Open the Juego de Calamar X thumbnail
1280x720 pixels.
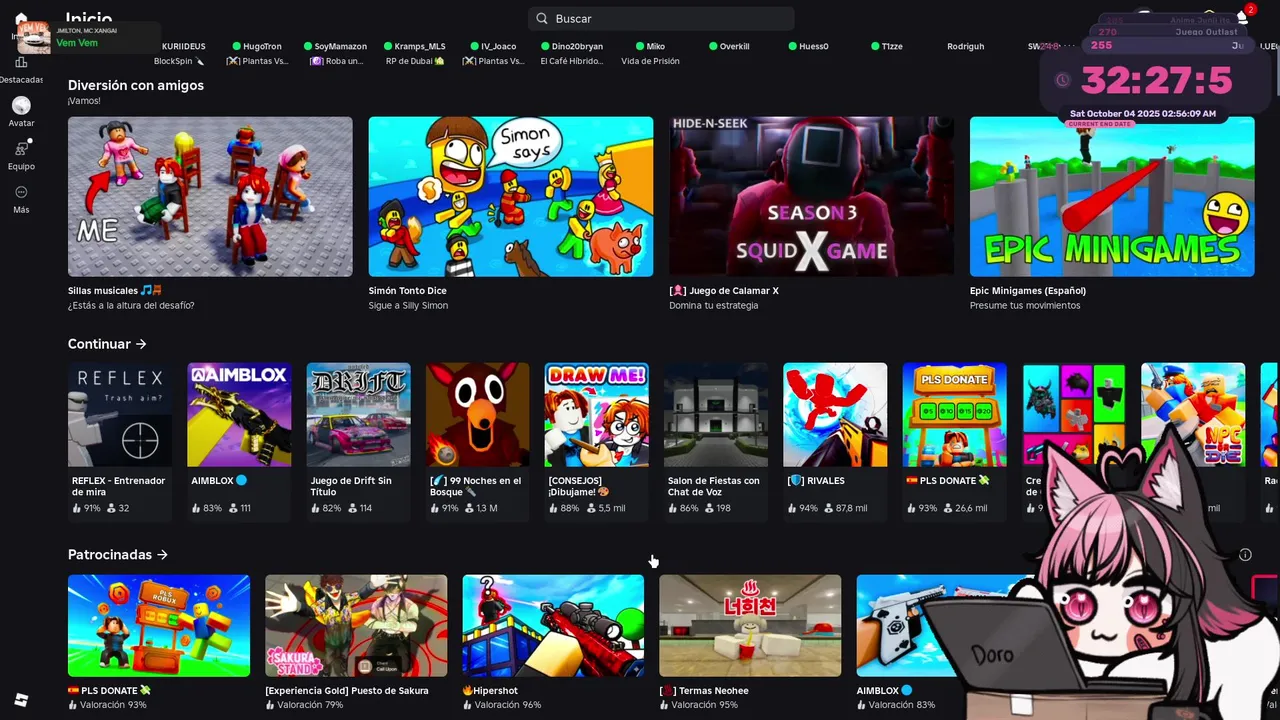[811, 196]
